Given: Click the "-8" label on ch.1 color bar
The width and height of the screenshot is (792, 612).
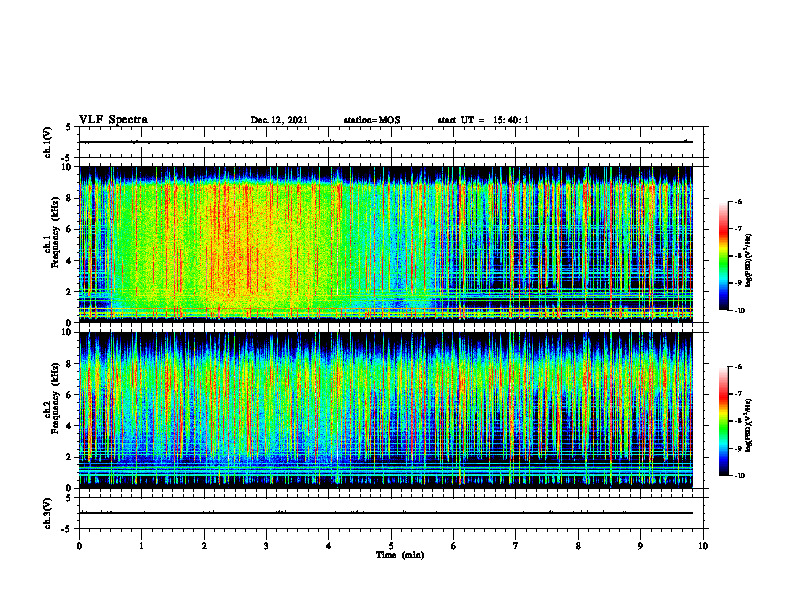Looking at the screenshot, I should pos(738,256).
